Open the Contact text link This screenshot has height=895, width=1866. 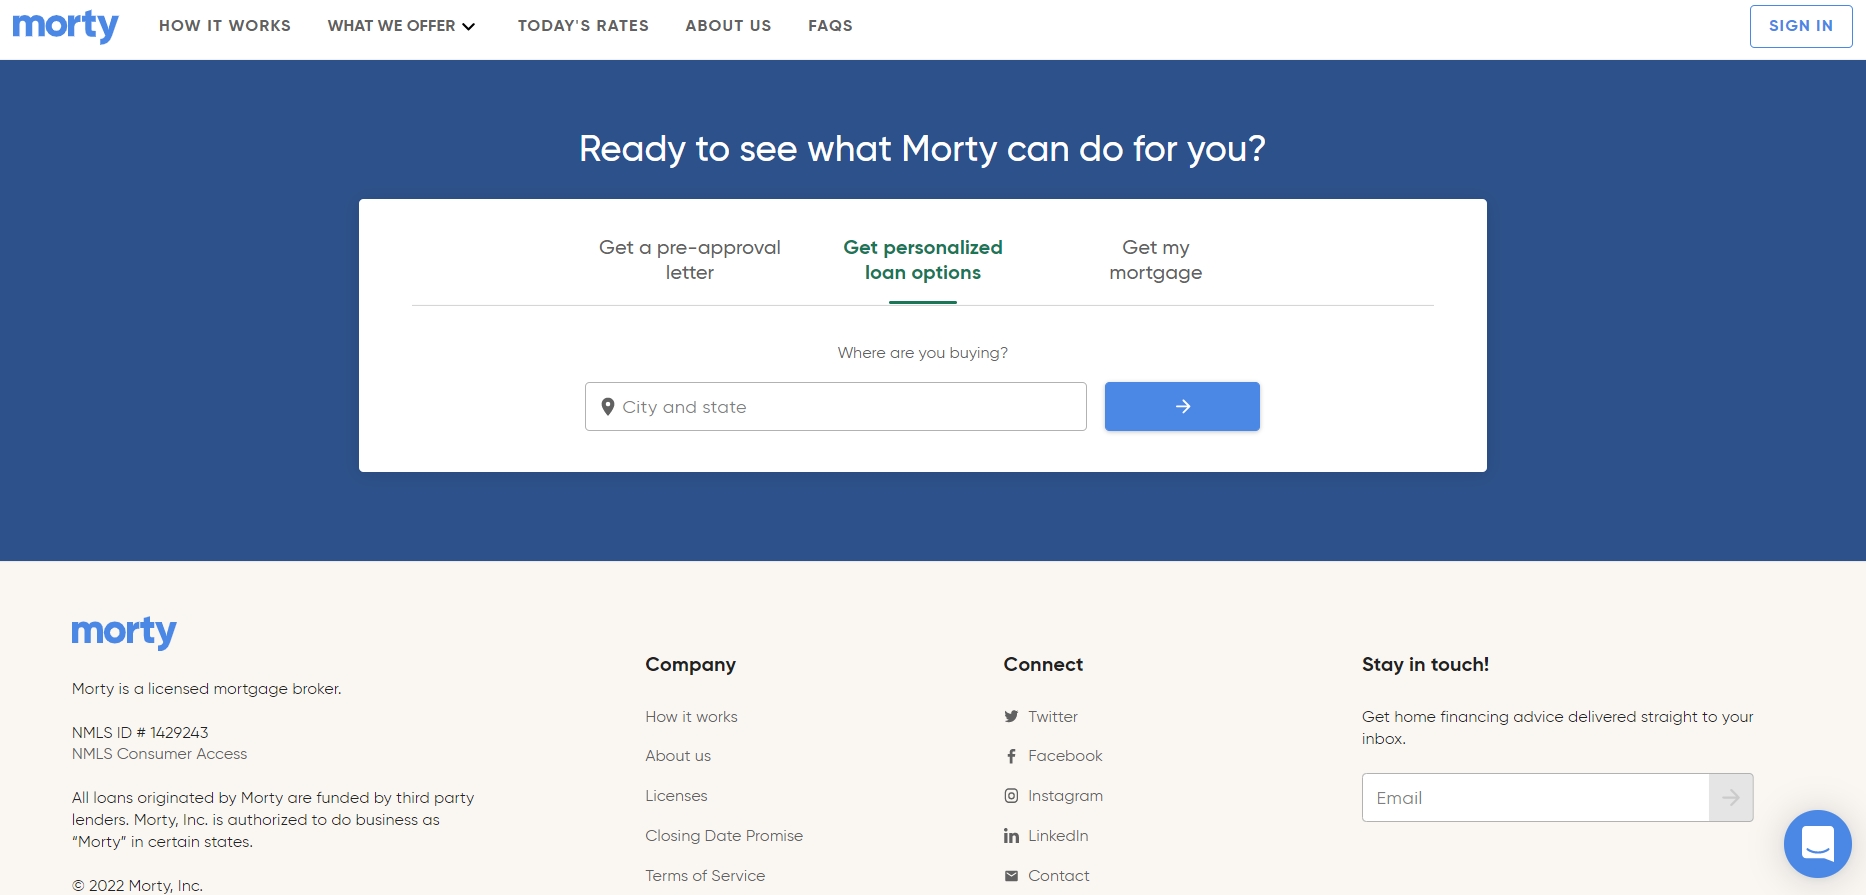pyautogui.click(x=1059, y=876)
